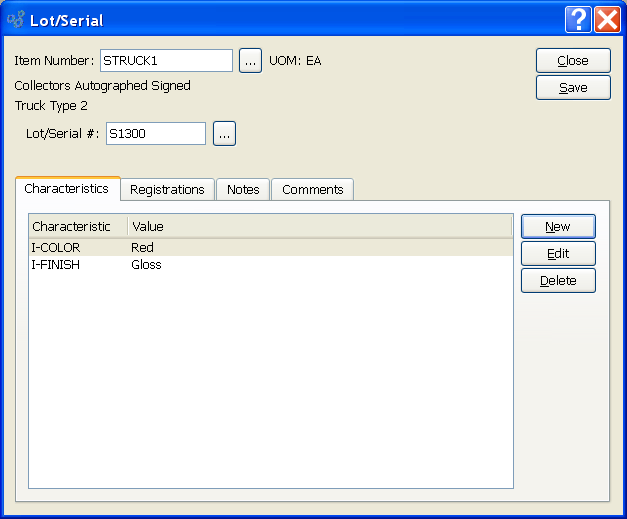The width and height of the screenshot is (627, 519).
Task: Open the Comments tab
Action: pos(313,190)
